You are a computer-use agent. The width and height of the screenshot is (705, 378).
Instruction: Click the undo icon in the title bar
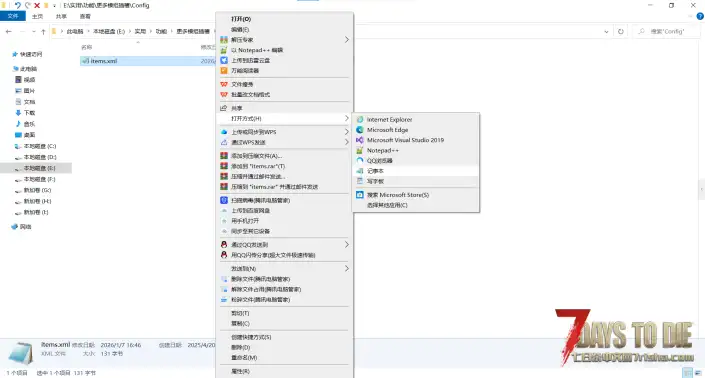[18, 5]
